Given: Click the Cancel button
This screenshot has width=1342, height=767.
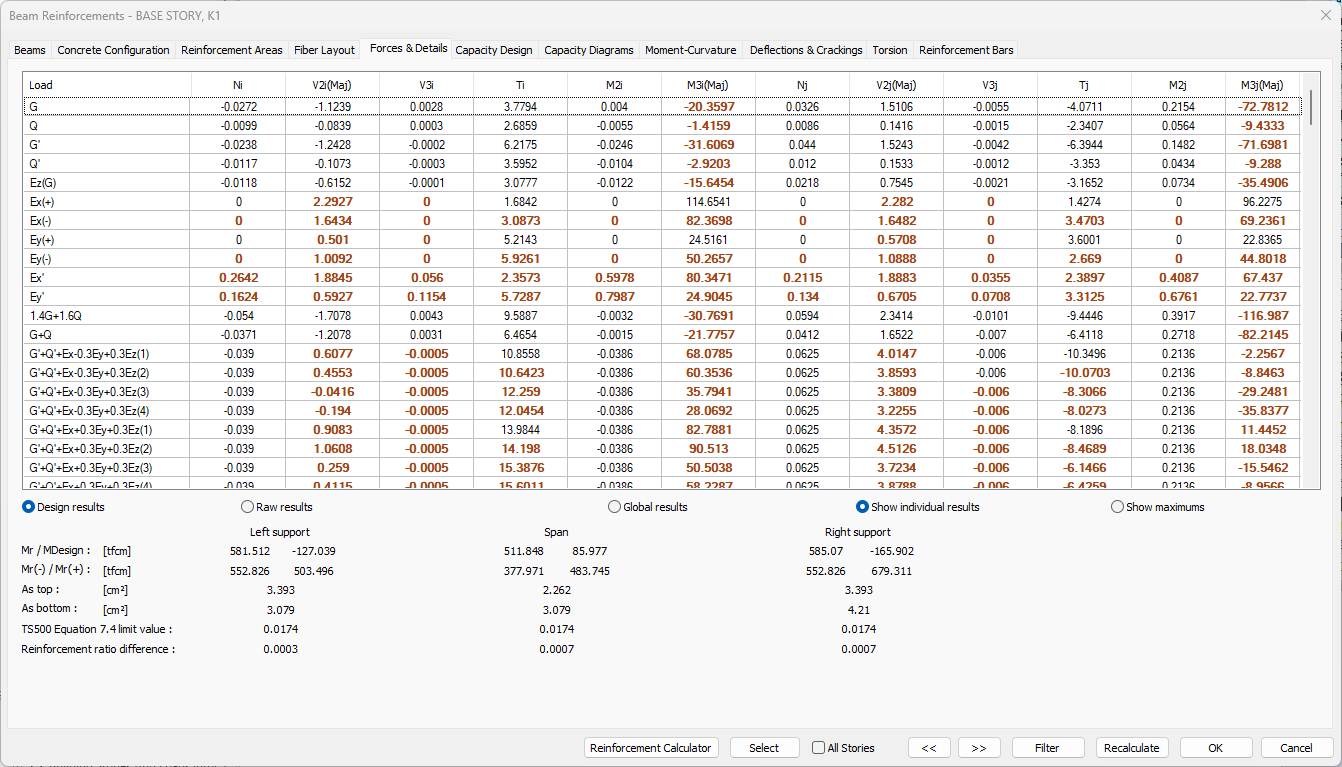Looking at the screenshot, I should pos(1296,748).
